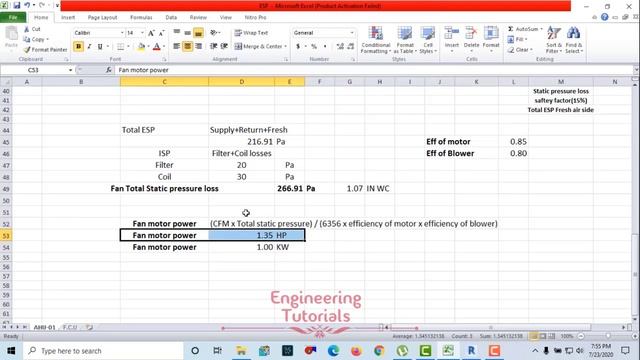Open the borders dropdown
This screenshot has height=360, width=640.
(x=128, y=47)
